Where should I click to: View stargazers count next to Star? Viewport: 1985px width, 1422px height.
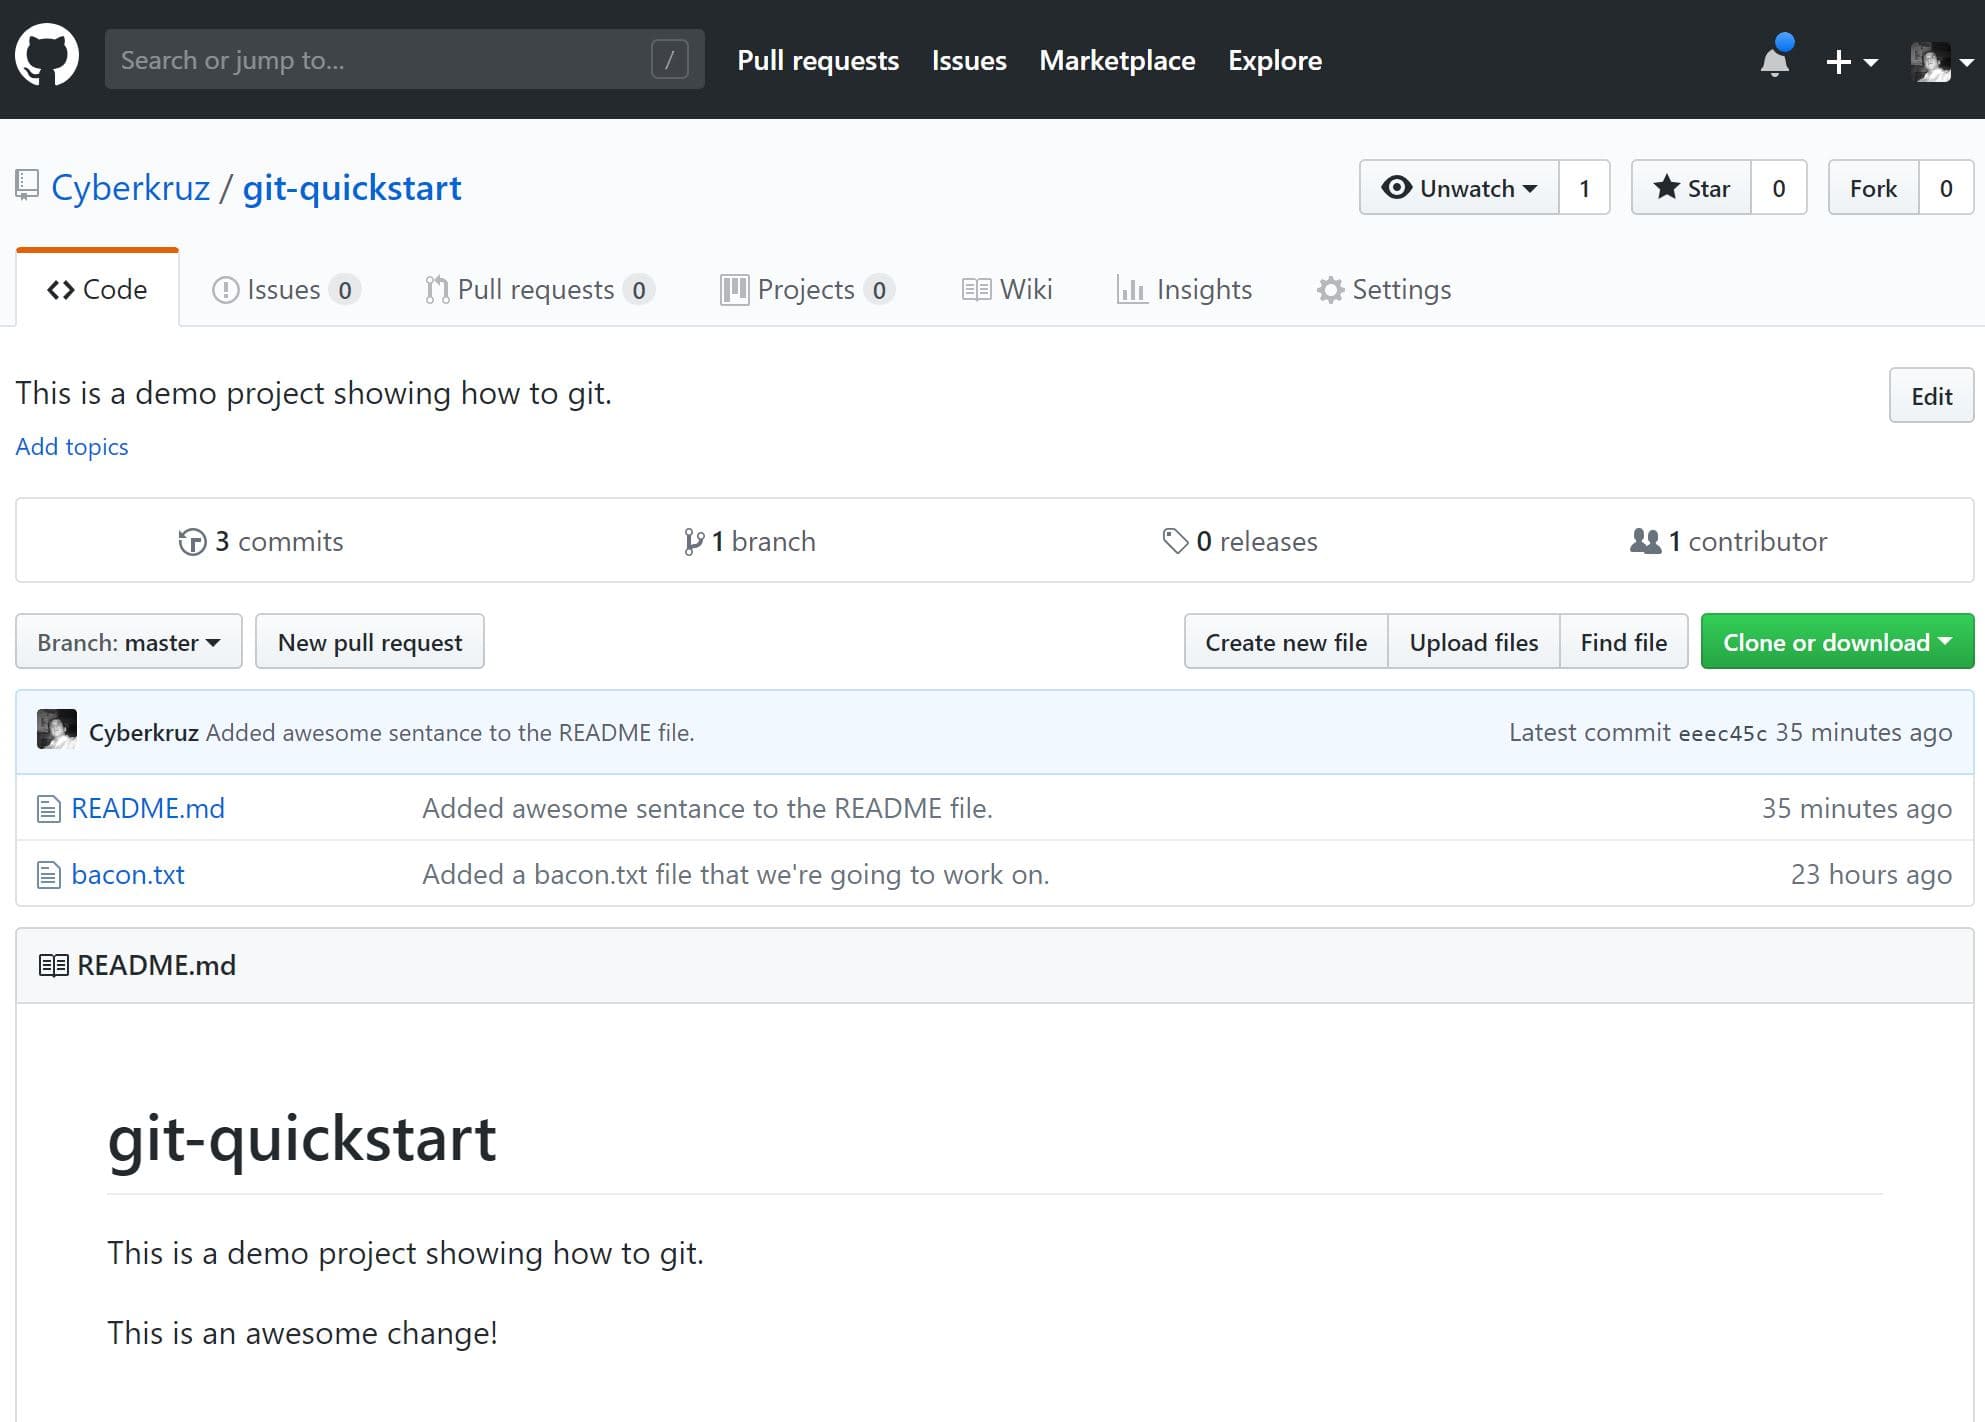click(x=1778, y=187)
